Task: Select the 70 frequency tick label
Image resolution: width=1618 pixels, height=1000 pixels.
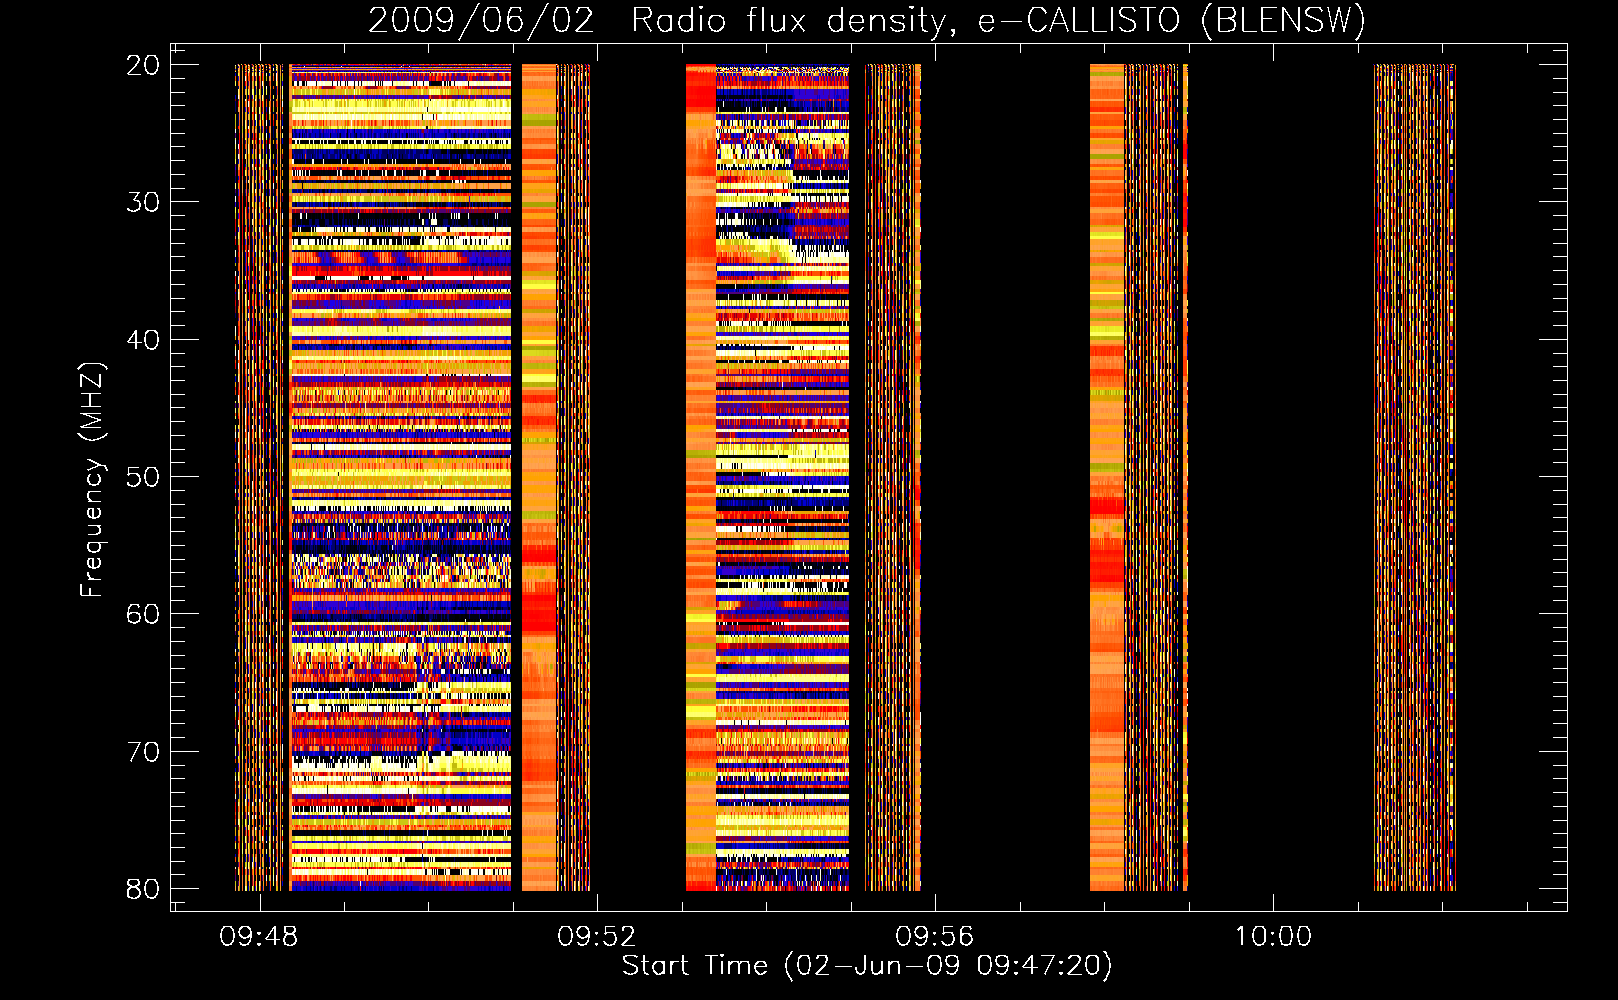Action: click(143, 752)
